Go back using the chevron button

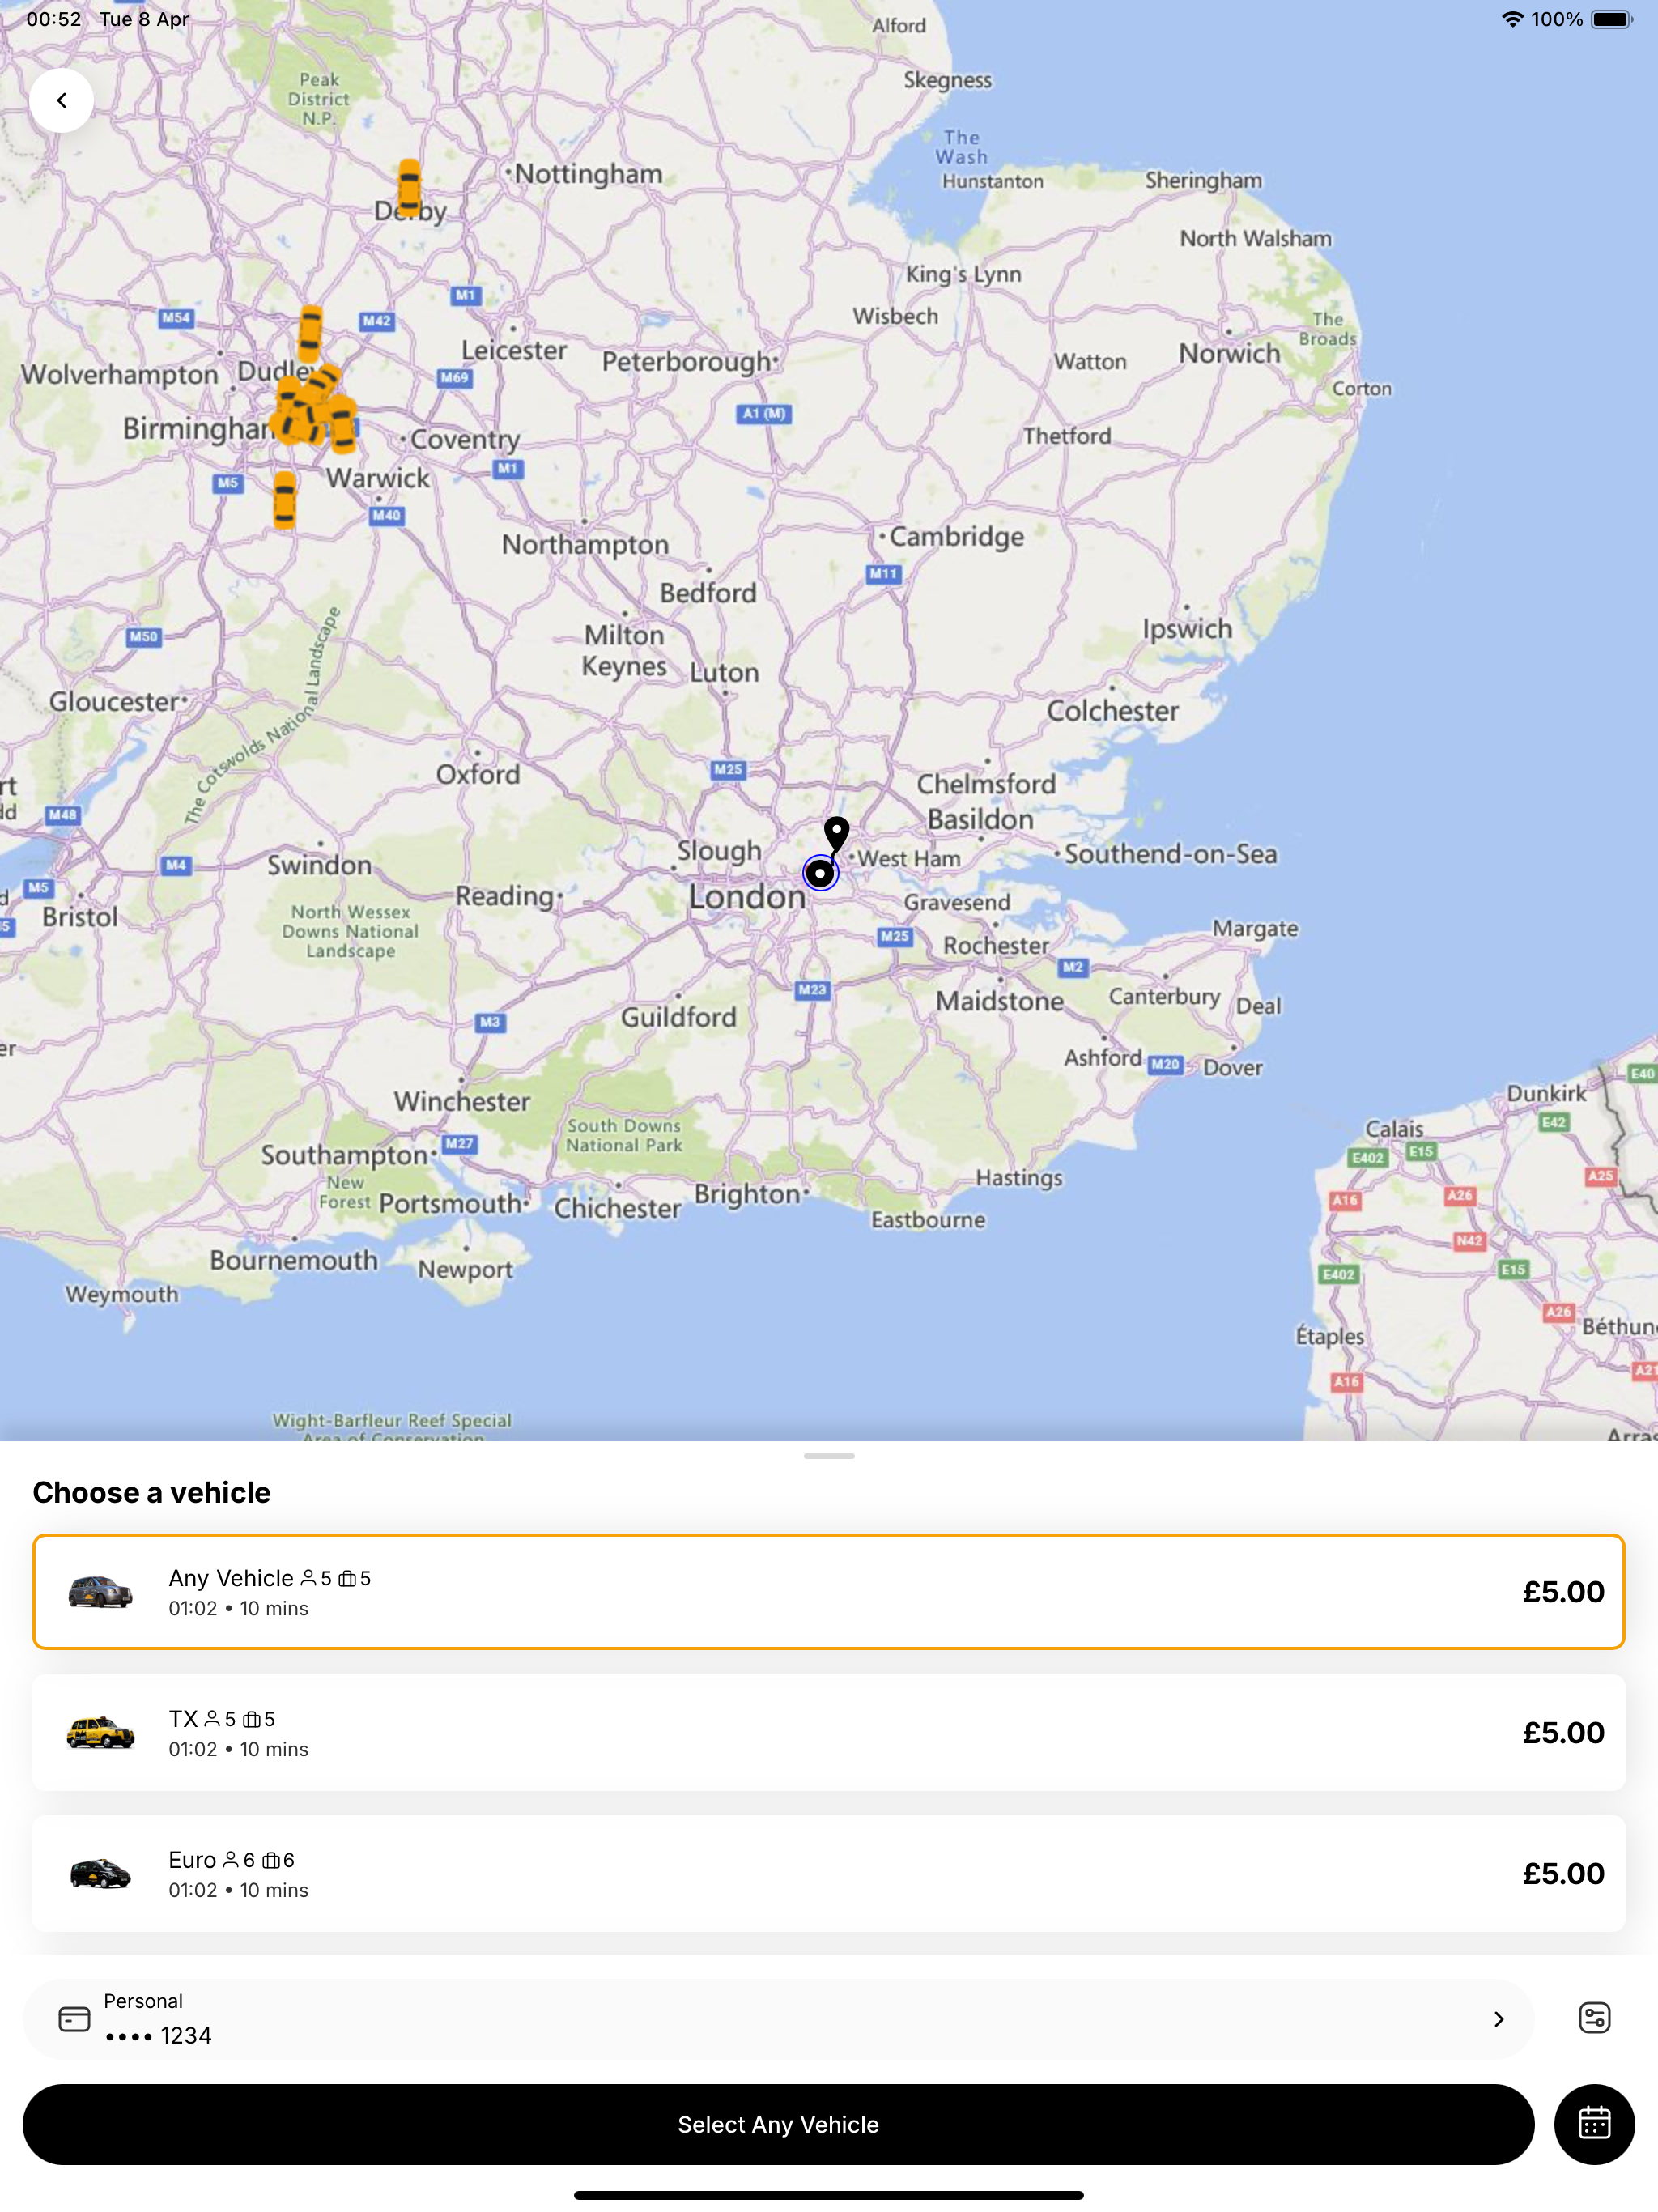pos(61,100)
